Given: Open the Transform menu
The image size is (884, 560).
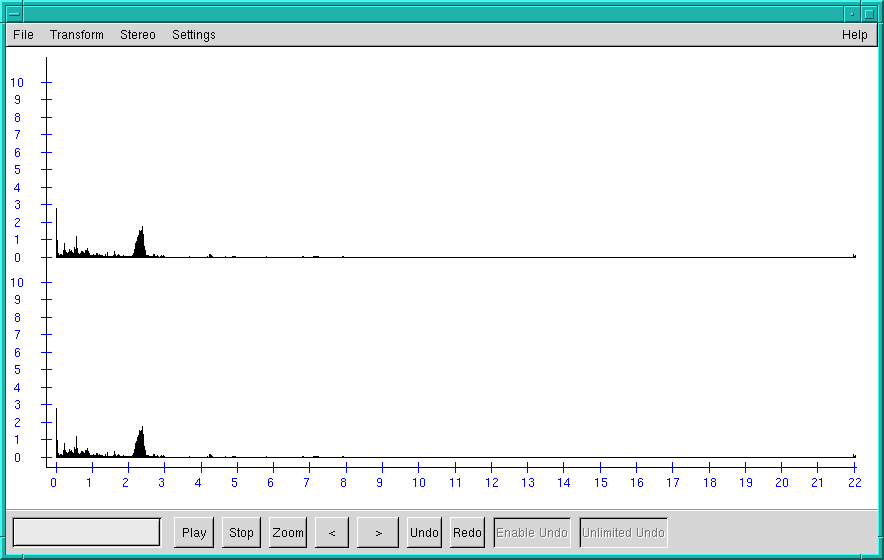Looking at the screenshot, I should click(77, 35).
